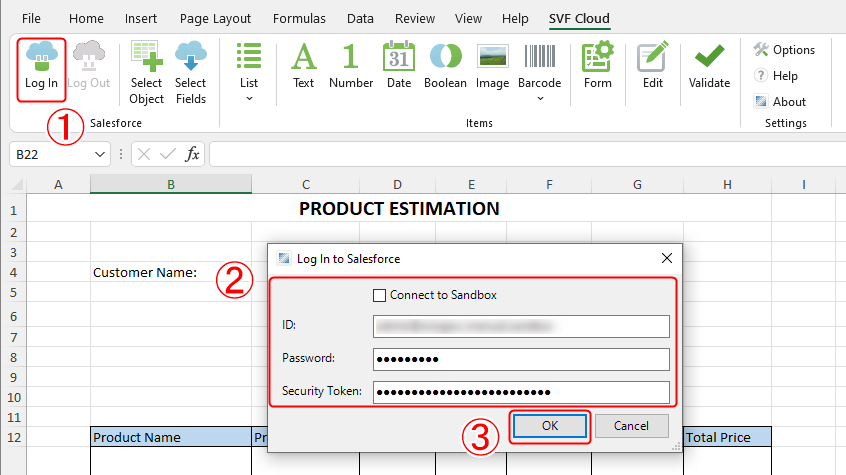Viewport: 846px width, 475px height.
Task: Click the Insert Function fx icon
Action: point(192,154)
